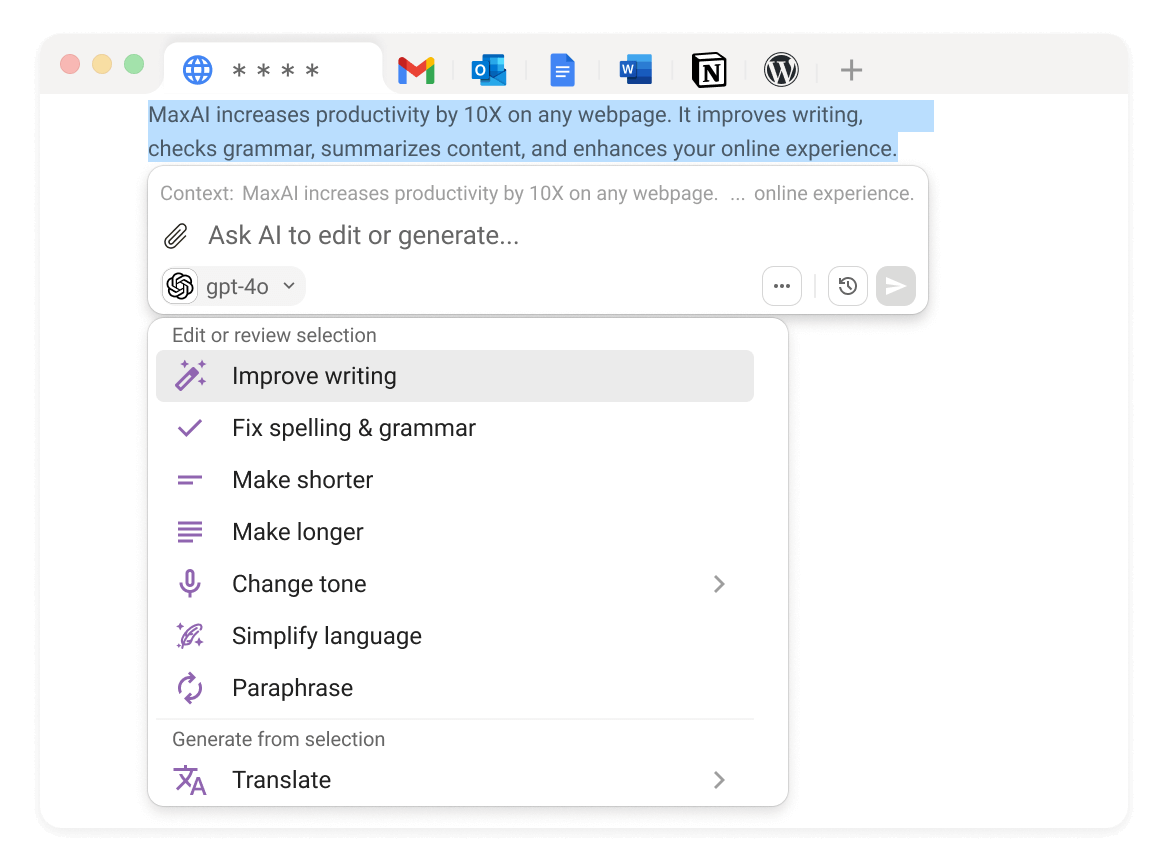Click the send arrow button
This screenshot has height=864, width=1168.
[895, 286]
